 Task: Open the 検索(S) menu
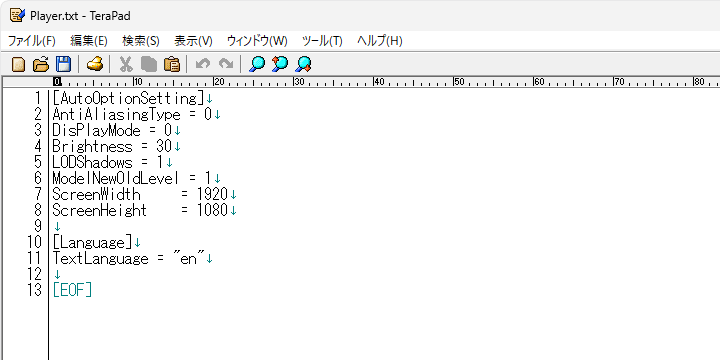tap(141, 41)
